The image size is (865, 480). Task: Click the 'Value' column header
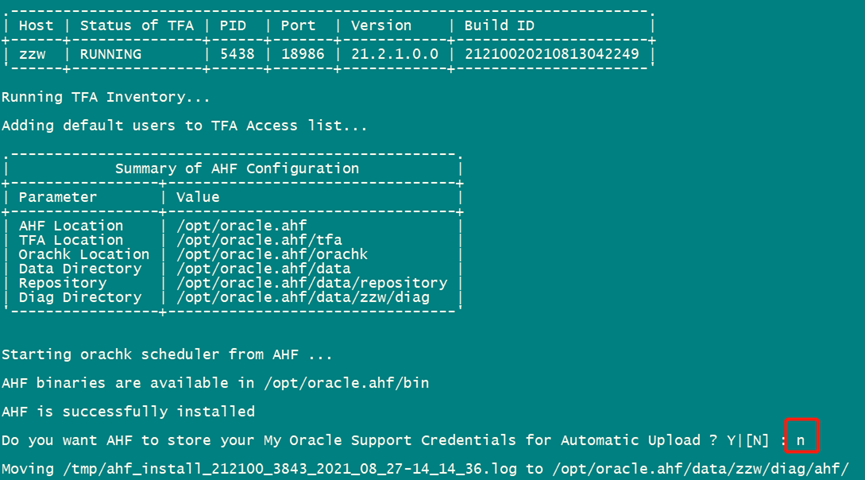pos(198,197)
